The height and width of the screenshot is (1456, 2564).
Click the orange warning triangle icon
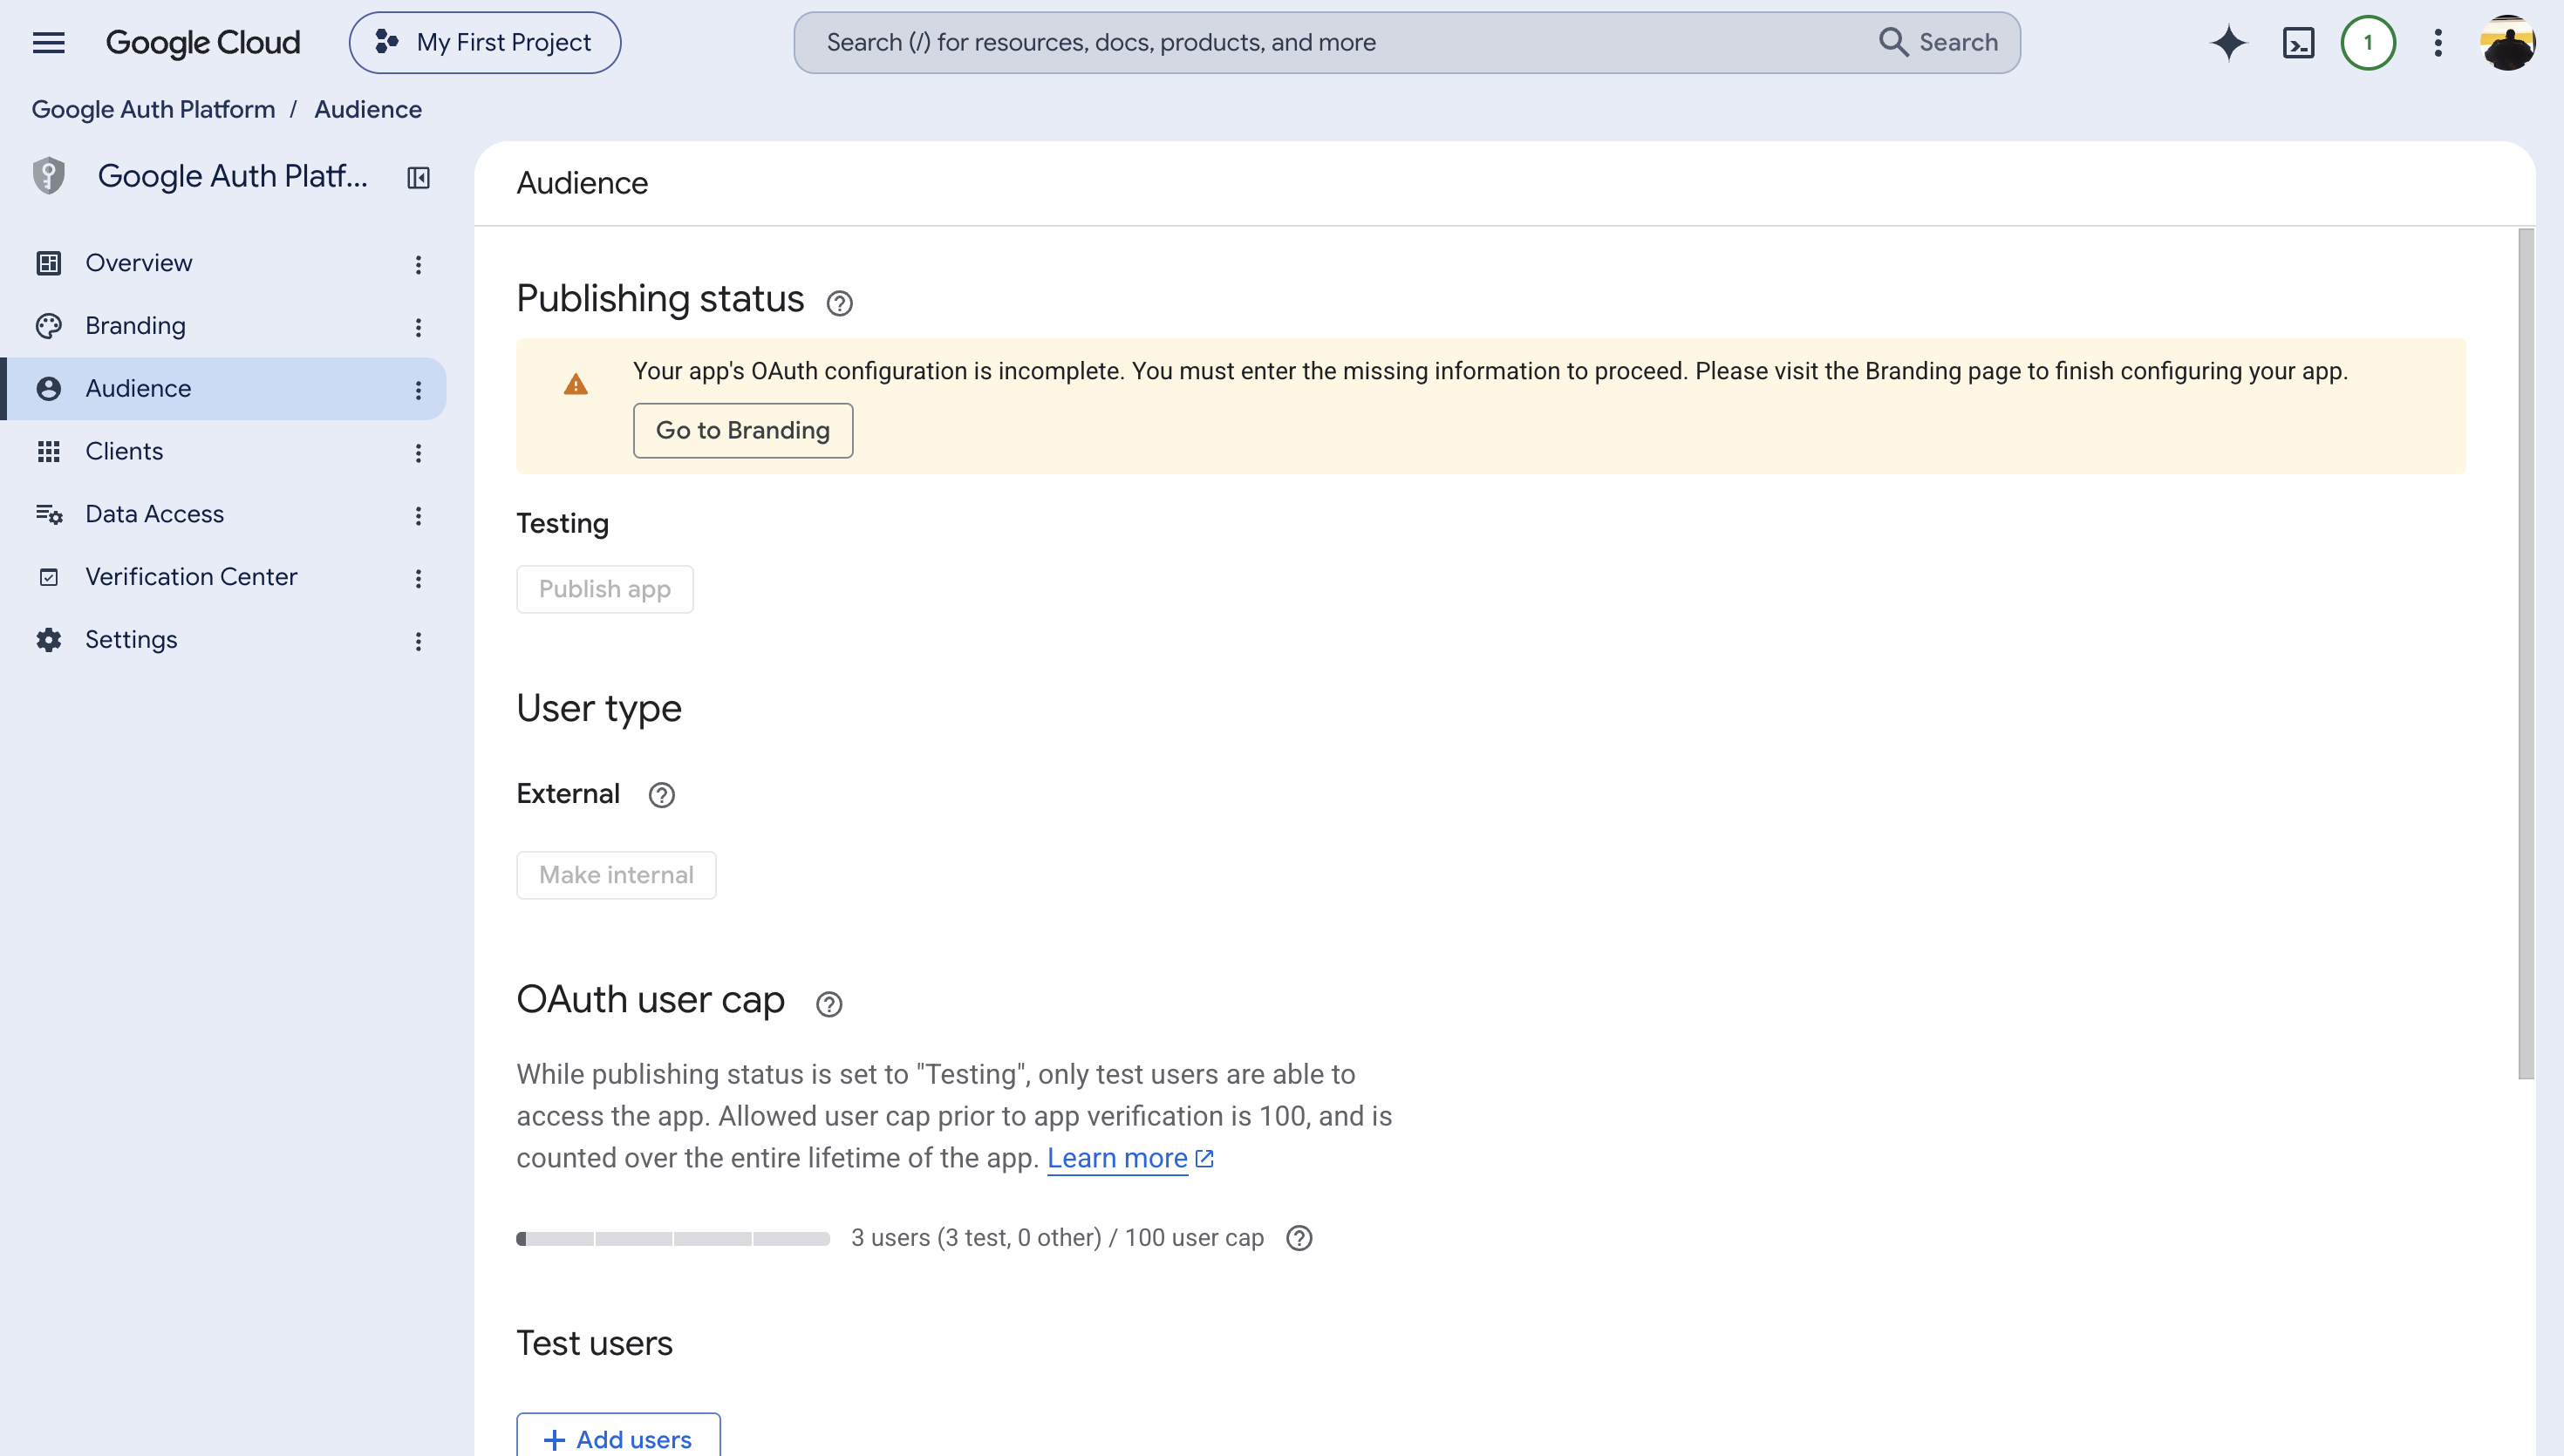[575, 384]
